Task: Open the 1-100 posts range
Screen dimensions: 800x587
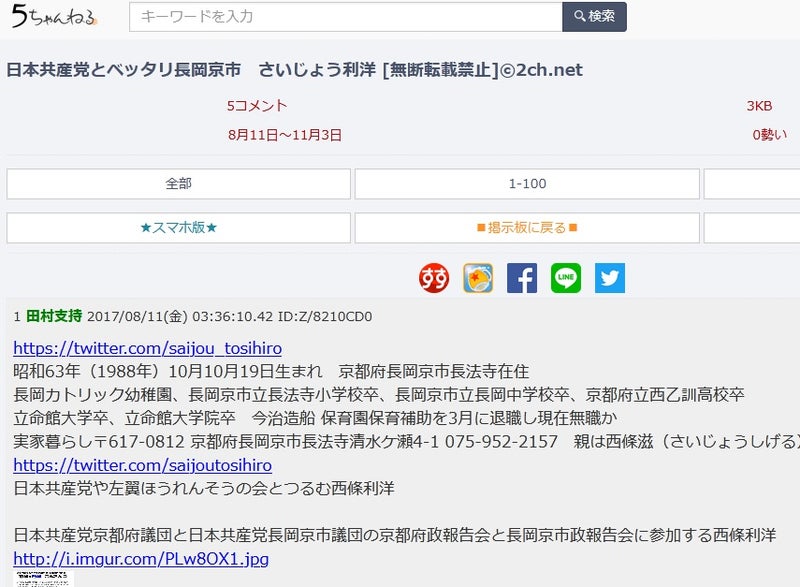Action: point(526,183)
